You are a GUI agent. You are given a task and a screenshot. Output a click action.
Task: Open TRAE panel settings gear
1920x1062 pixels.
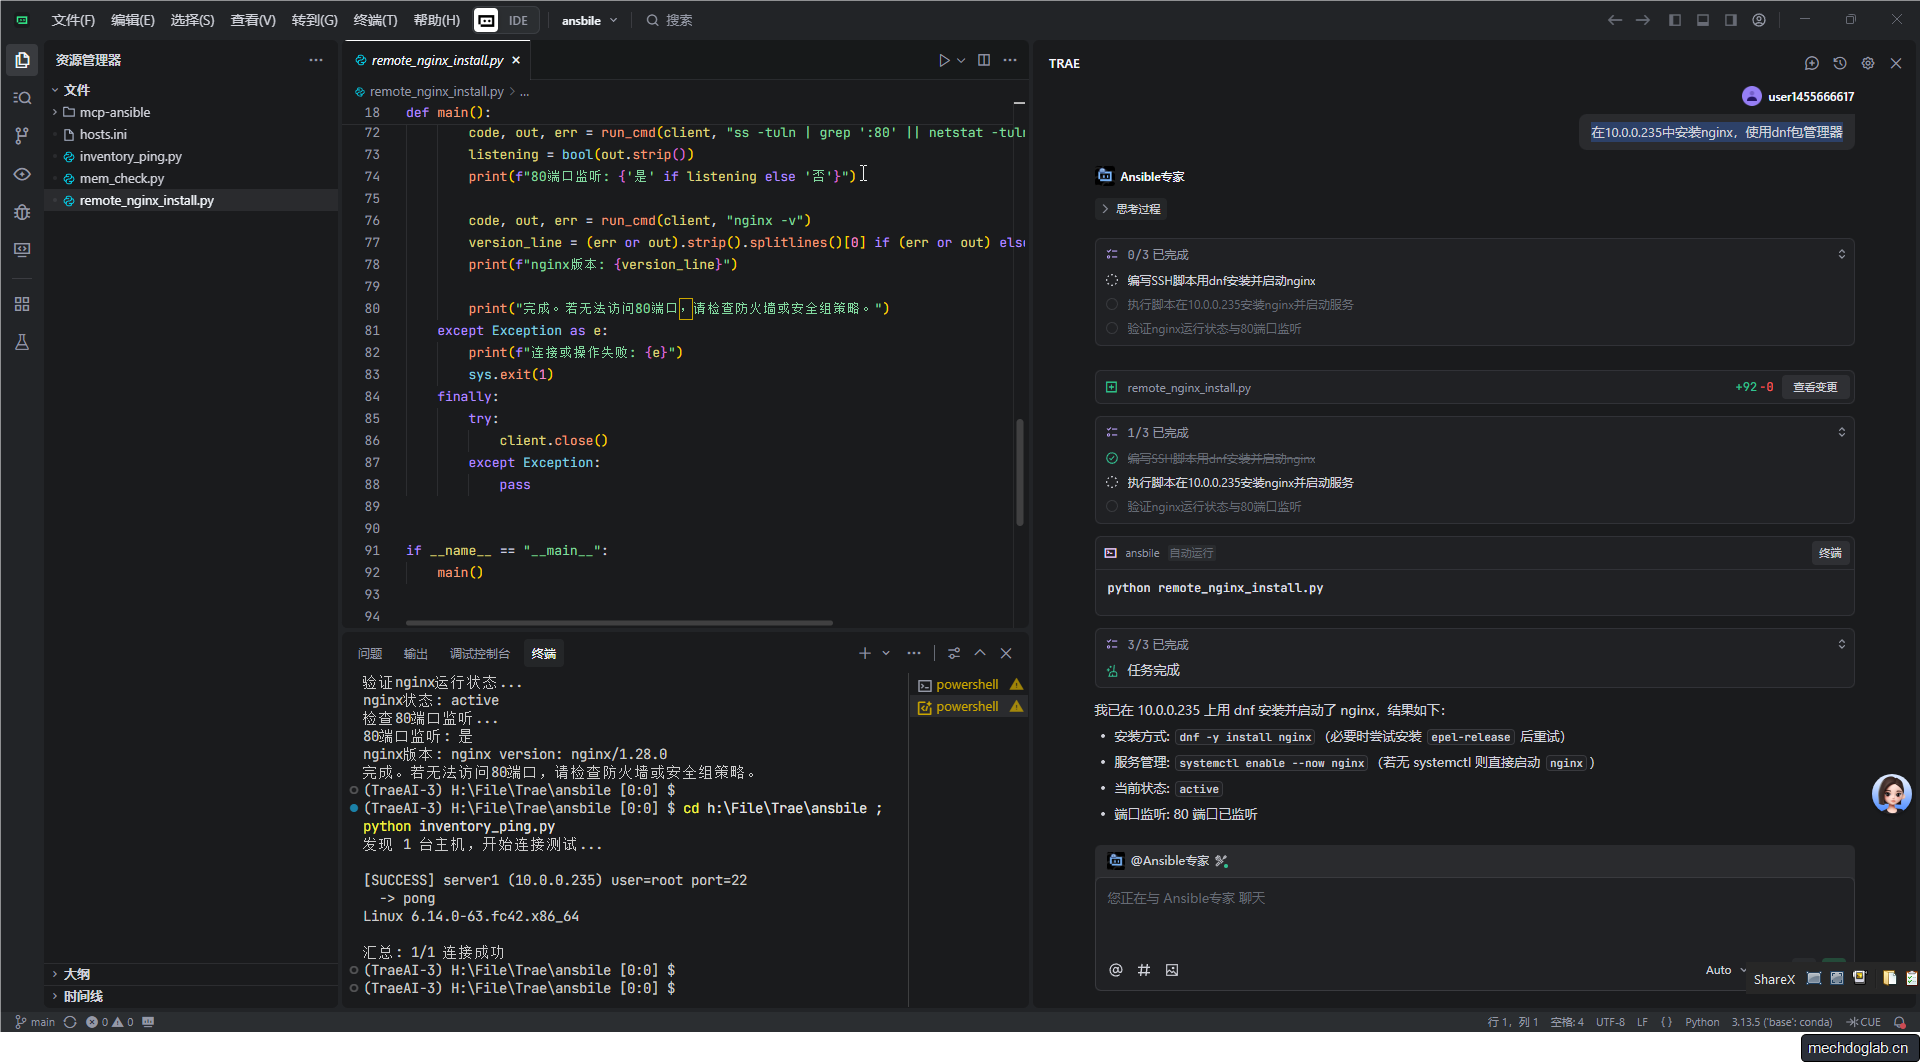tap(1868, 63)
